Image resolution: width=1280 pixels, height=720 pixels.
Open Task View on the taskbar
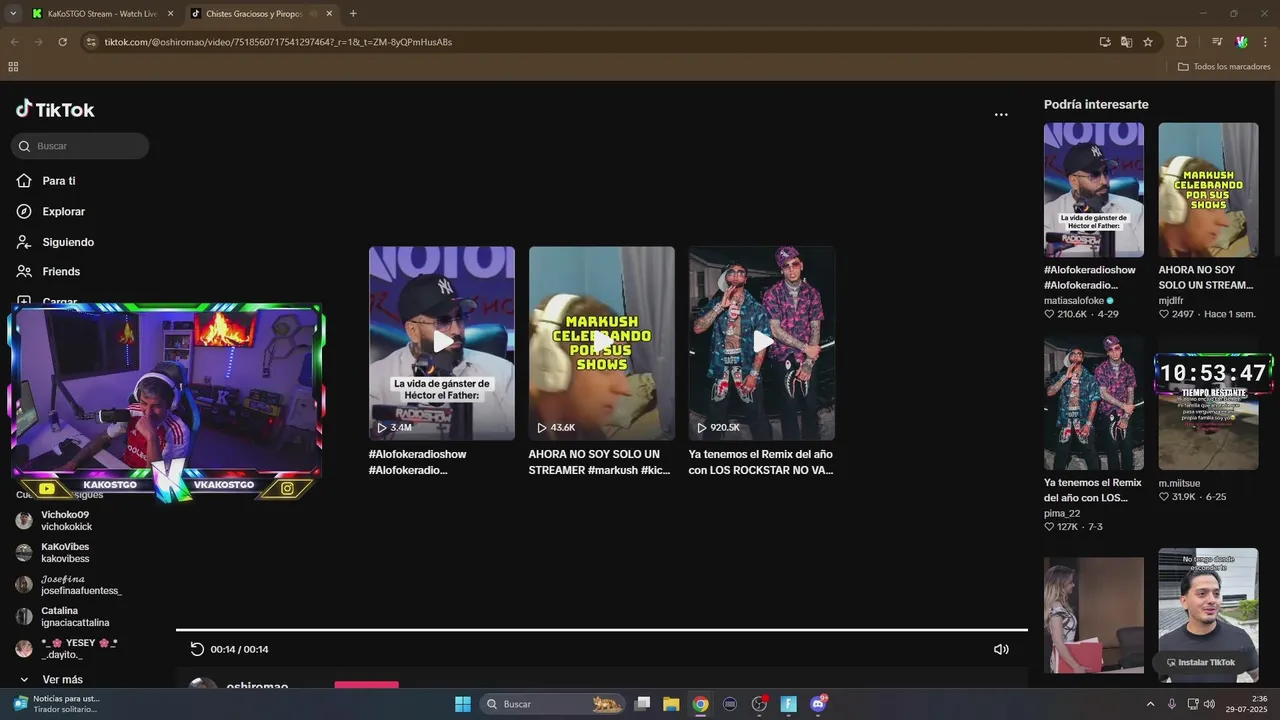click(x=643, y=704)
